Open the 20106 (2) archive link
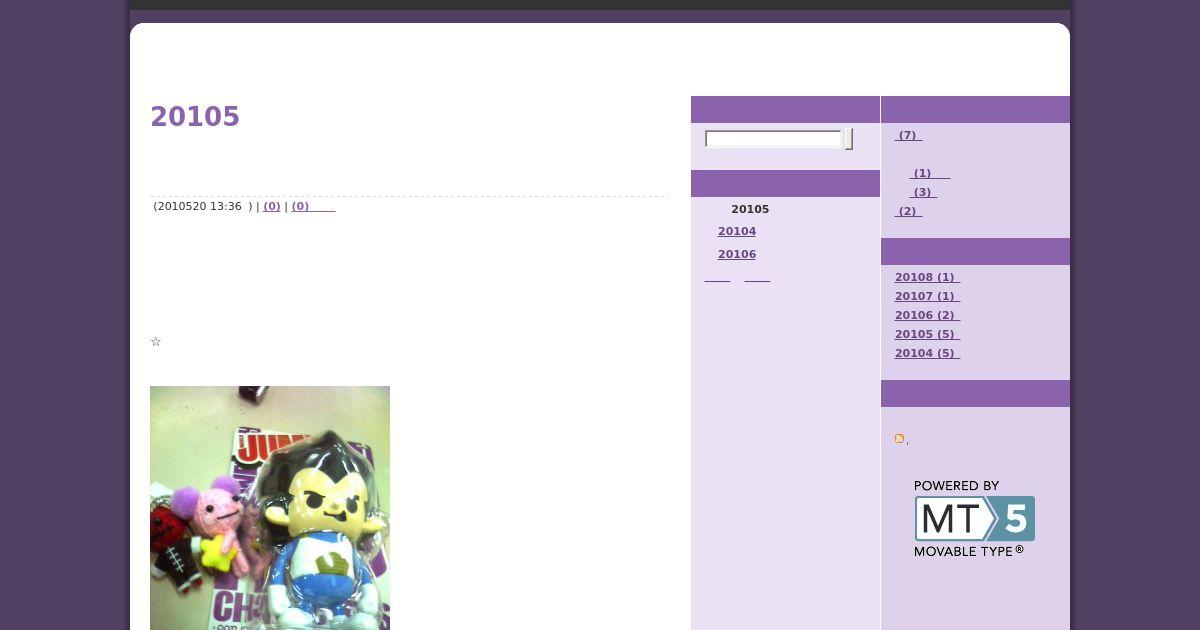1200x630 pixels. [927, 315]
